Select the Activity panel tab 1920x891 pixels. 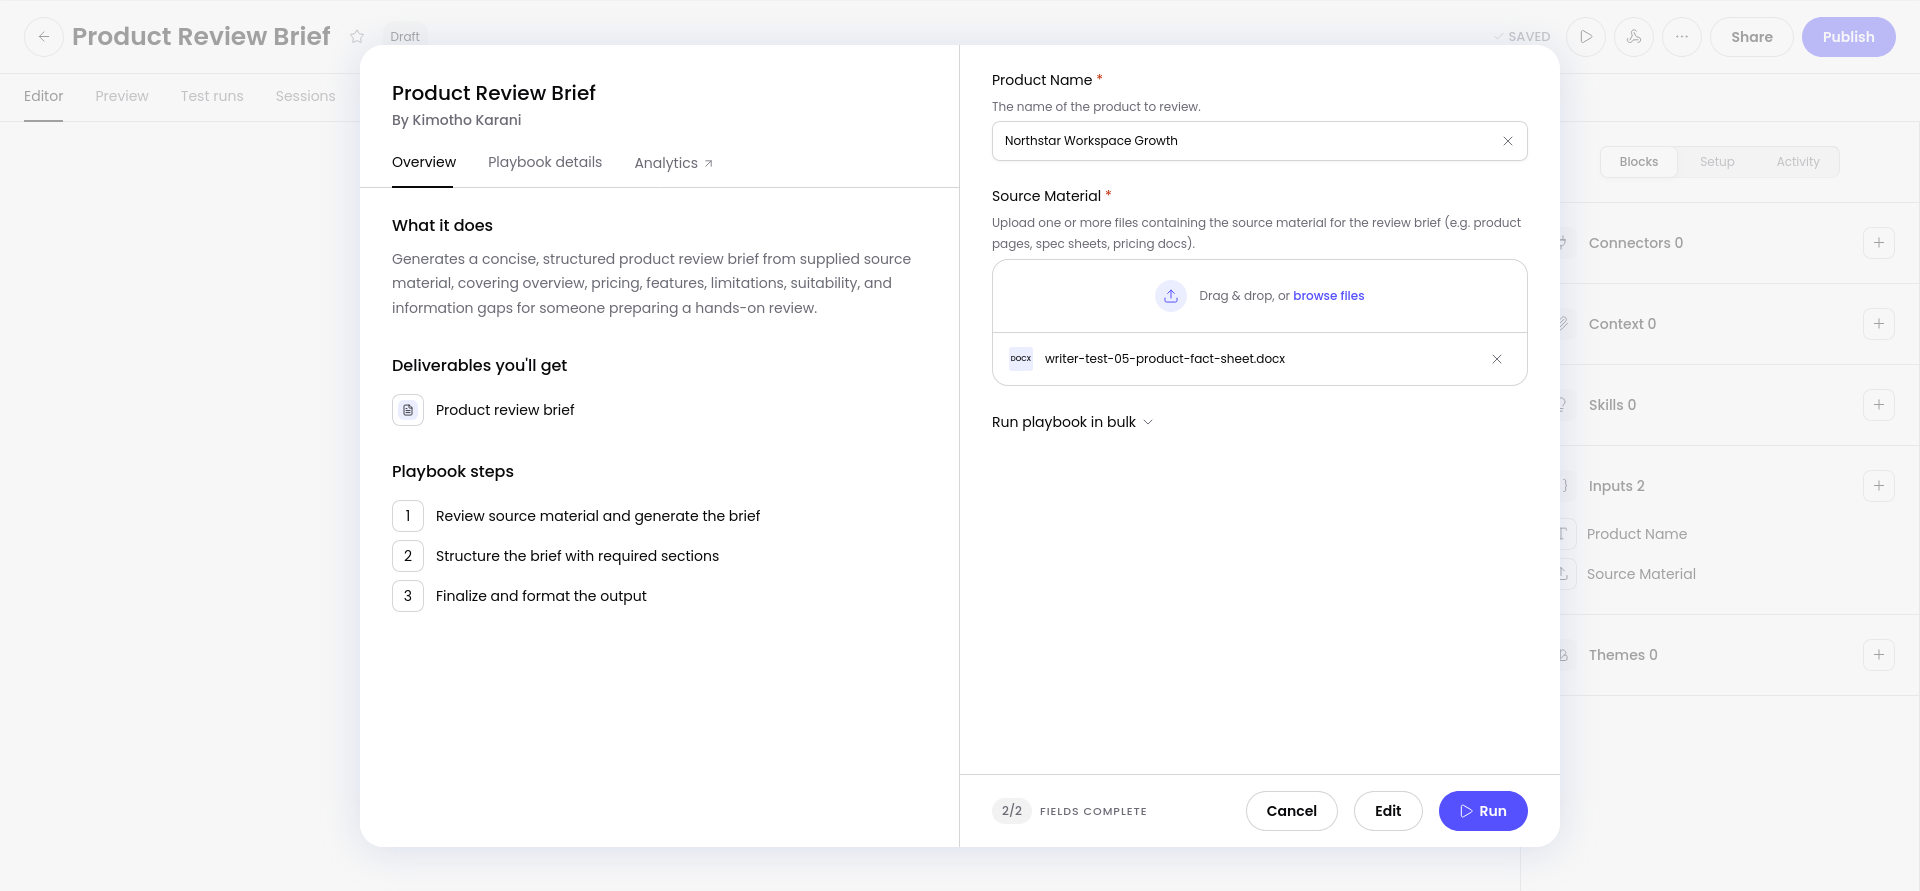click(x=1798, y=162)
